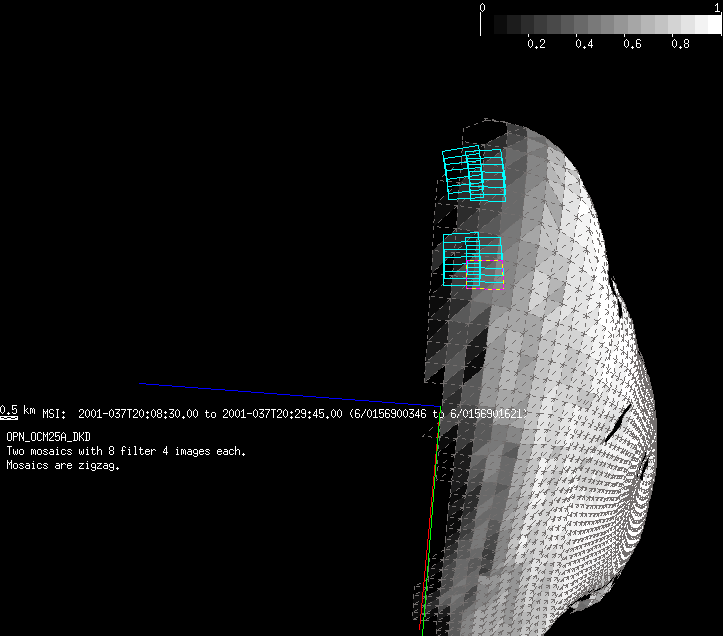Viewport: 723px width, 636px height.
Task: Select the magenta-yellow dashed image frame
Action: (x=484, y=274)
